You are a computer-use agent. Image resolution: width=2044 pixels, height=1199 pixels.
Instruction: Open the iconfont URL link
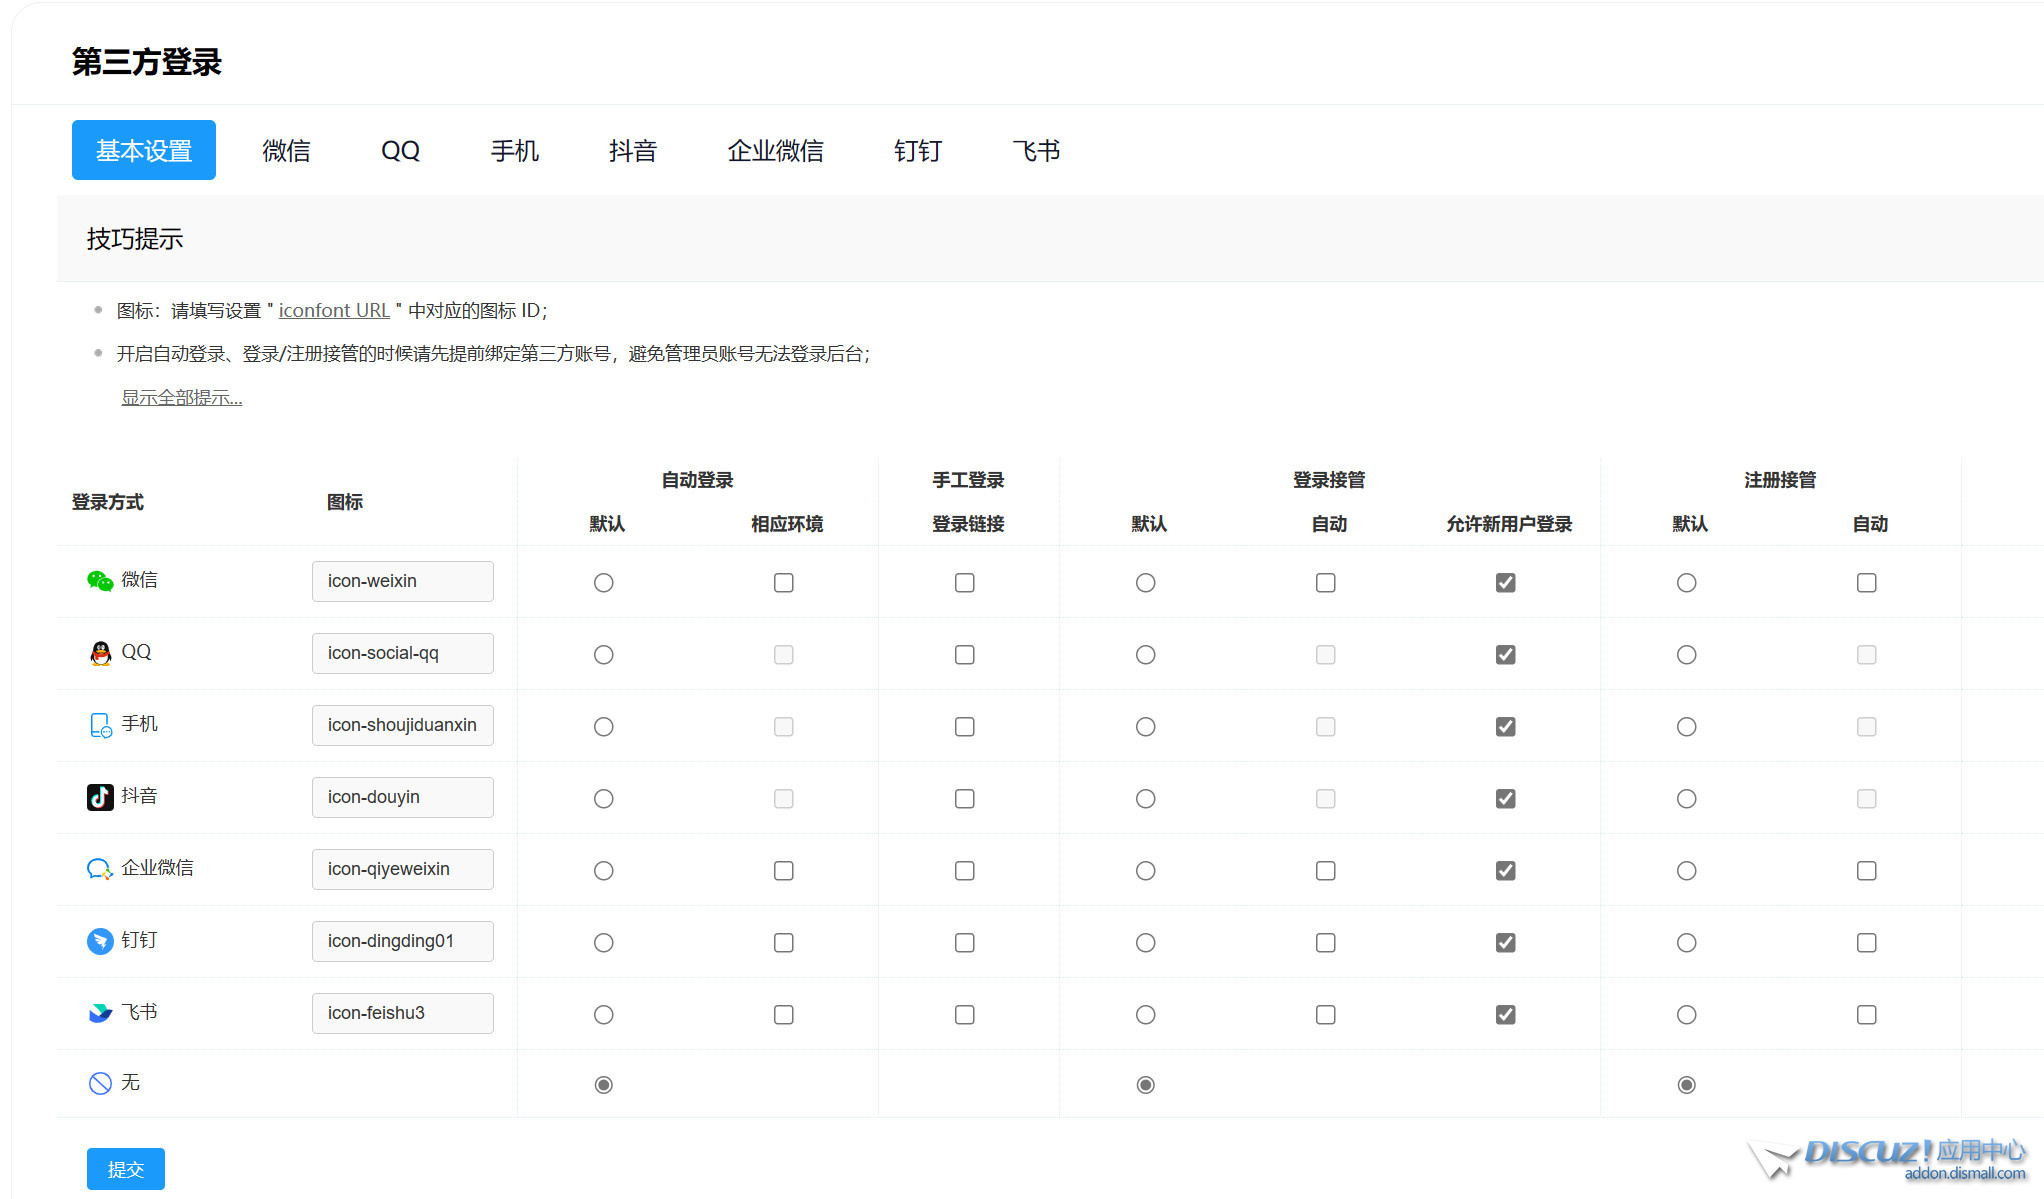(334, 310)
